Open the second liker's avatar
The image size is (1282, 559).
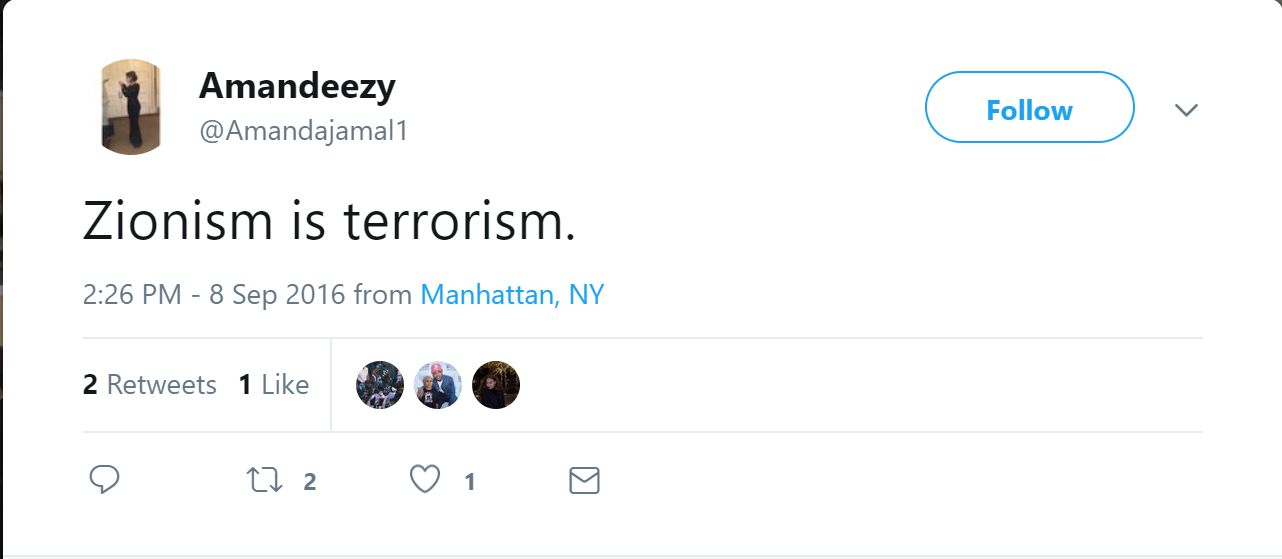[x=438, y=385]
